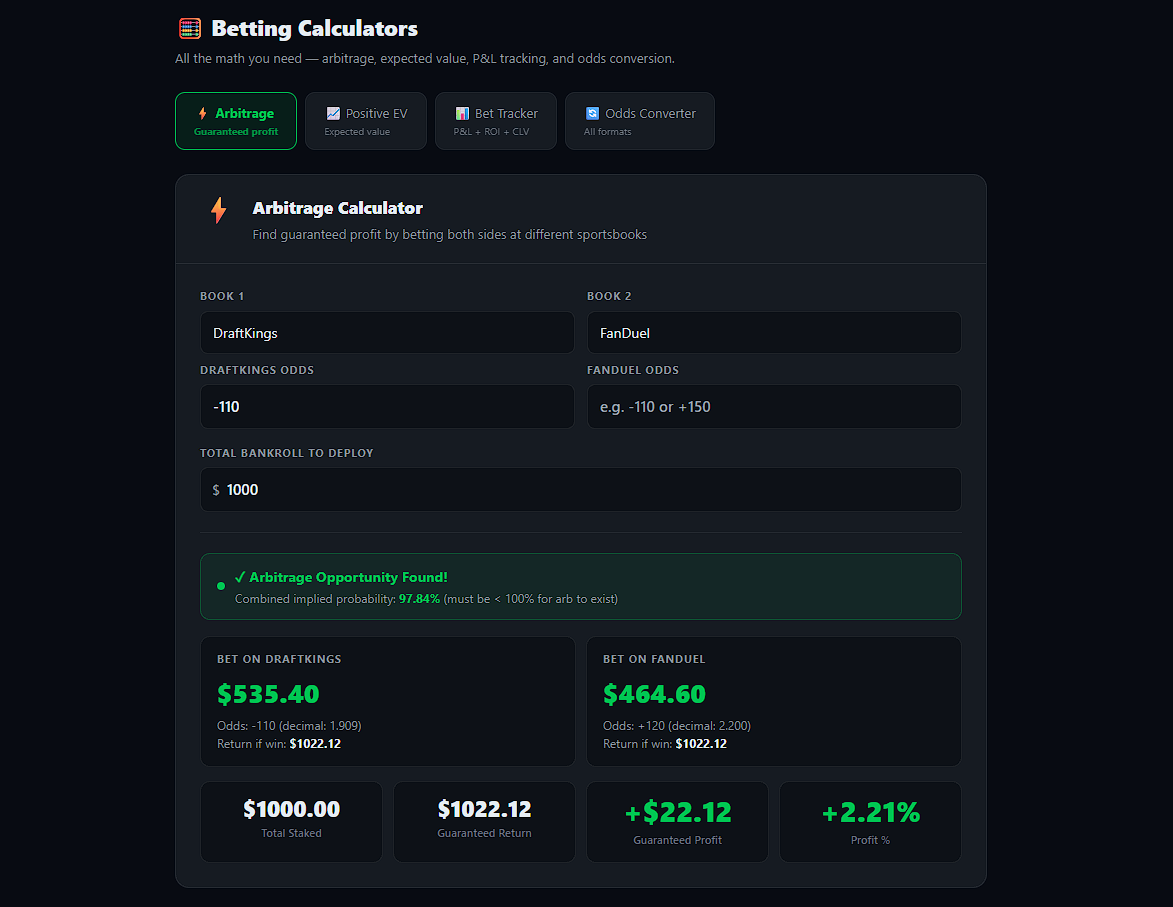Click the abacus icon beside Betting Calculators
This screenshot has width=1173, height=907.
[190, 28]
